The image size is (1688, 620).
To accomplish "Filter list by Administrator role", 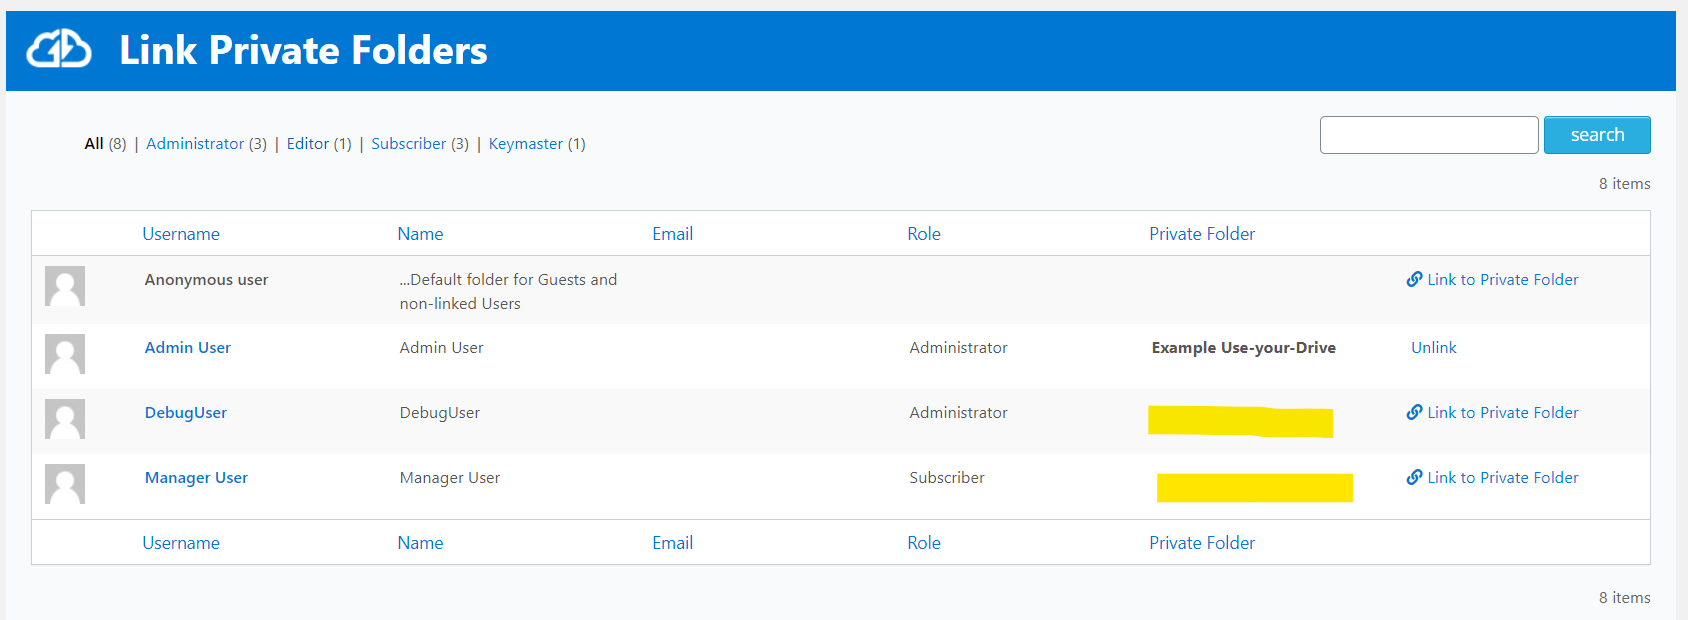I will pos(195,144).
